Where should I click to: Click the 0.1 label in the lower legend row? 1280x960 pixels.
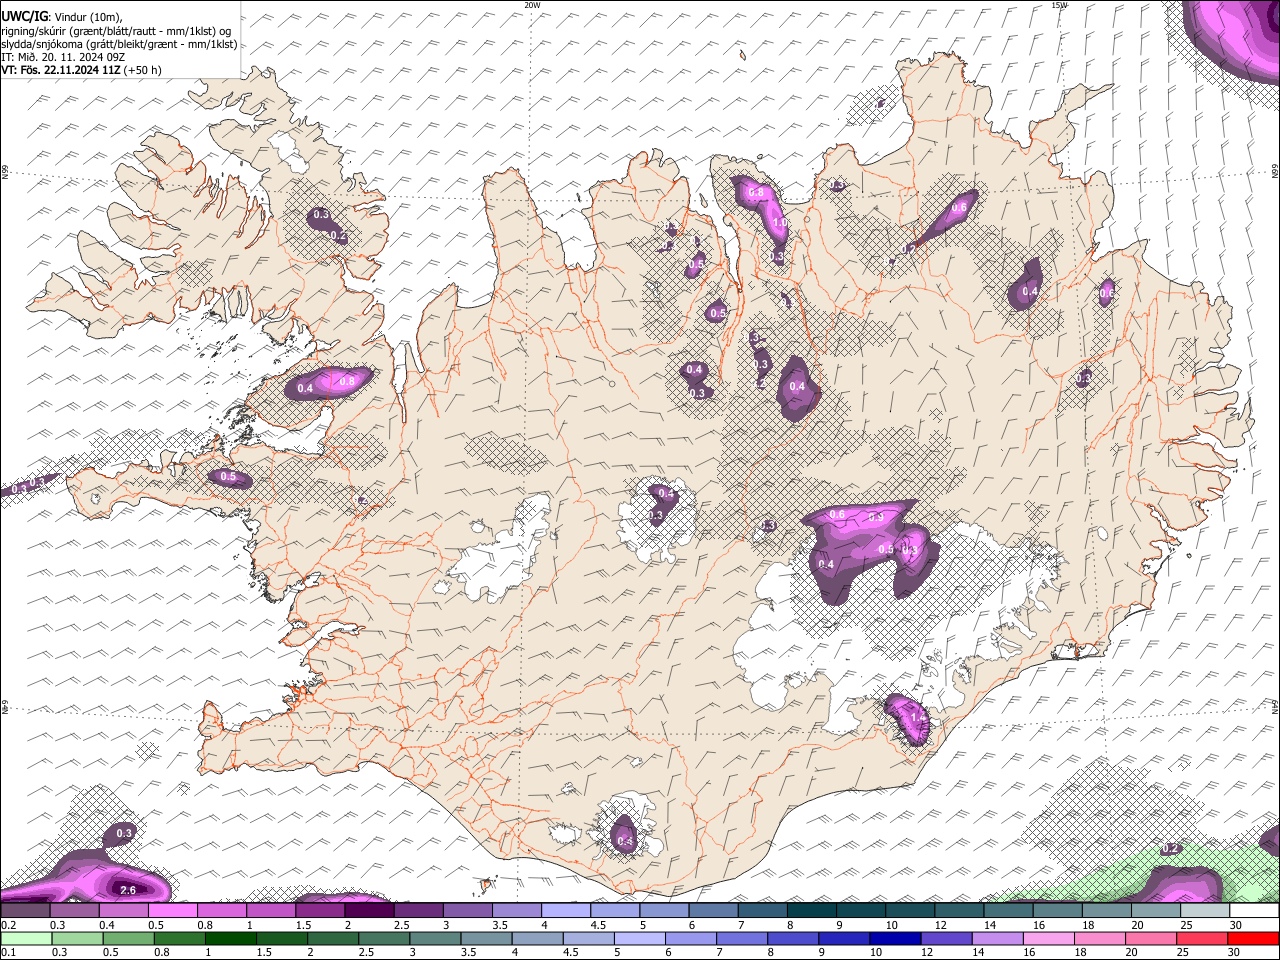click(x=8, y=953)
